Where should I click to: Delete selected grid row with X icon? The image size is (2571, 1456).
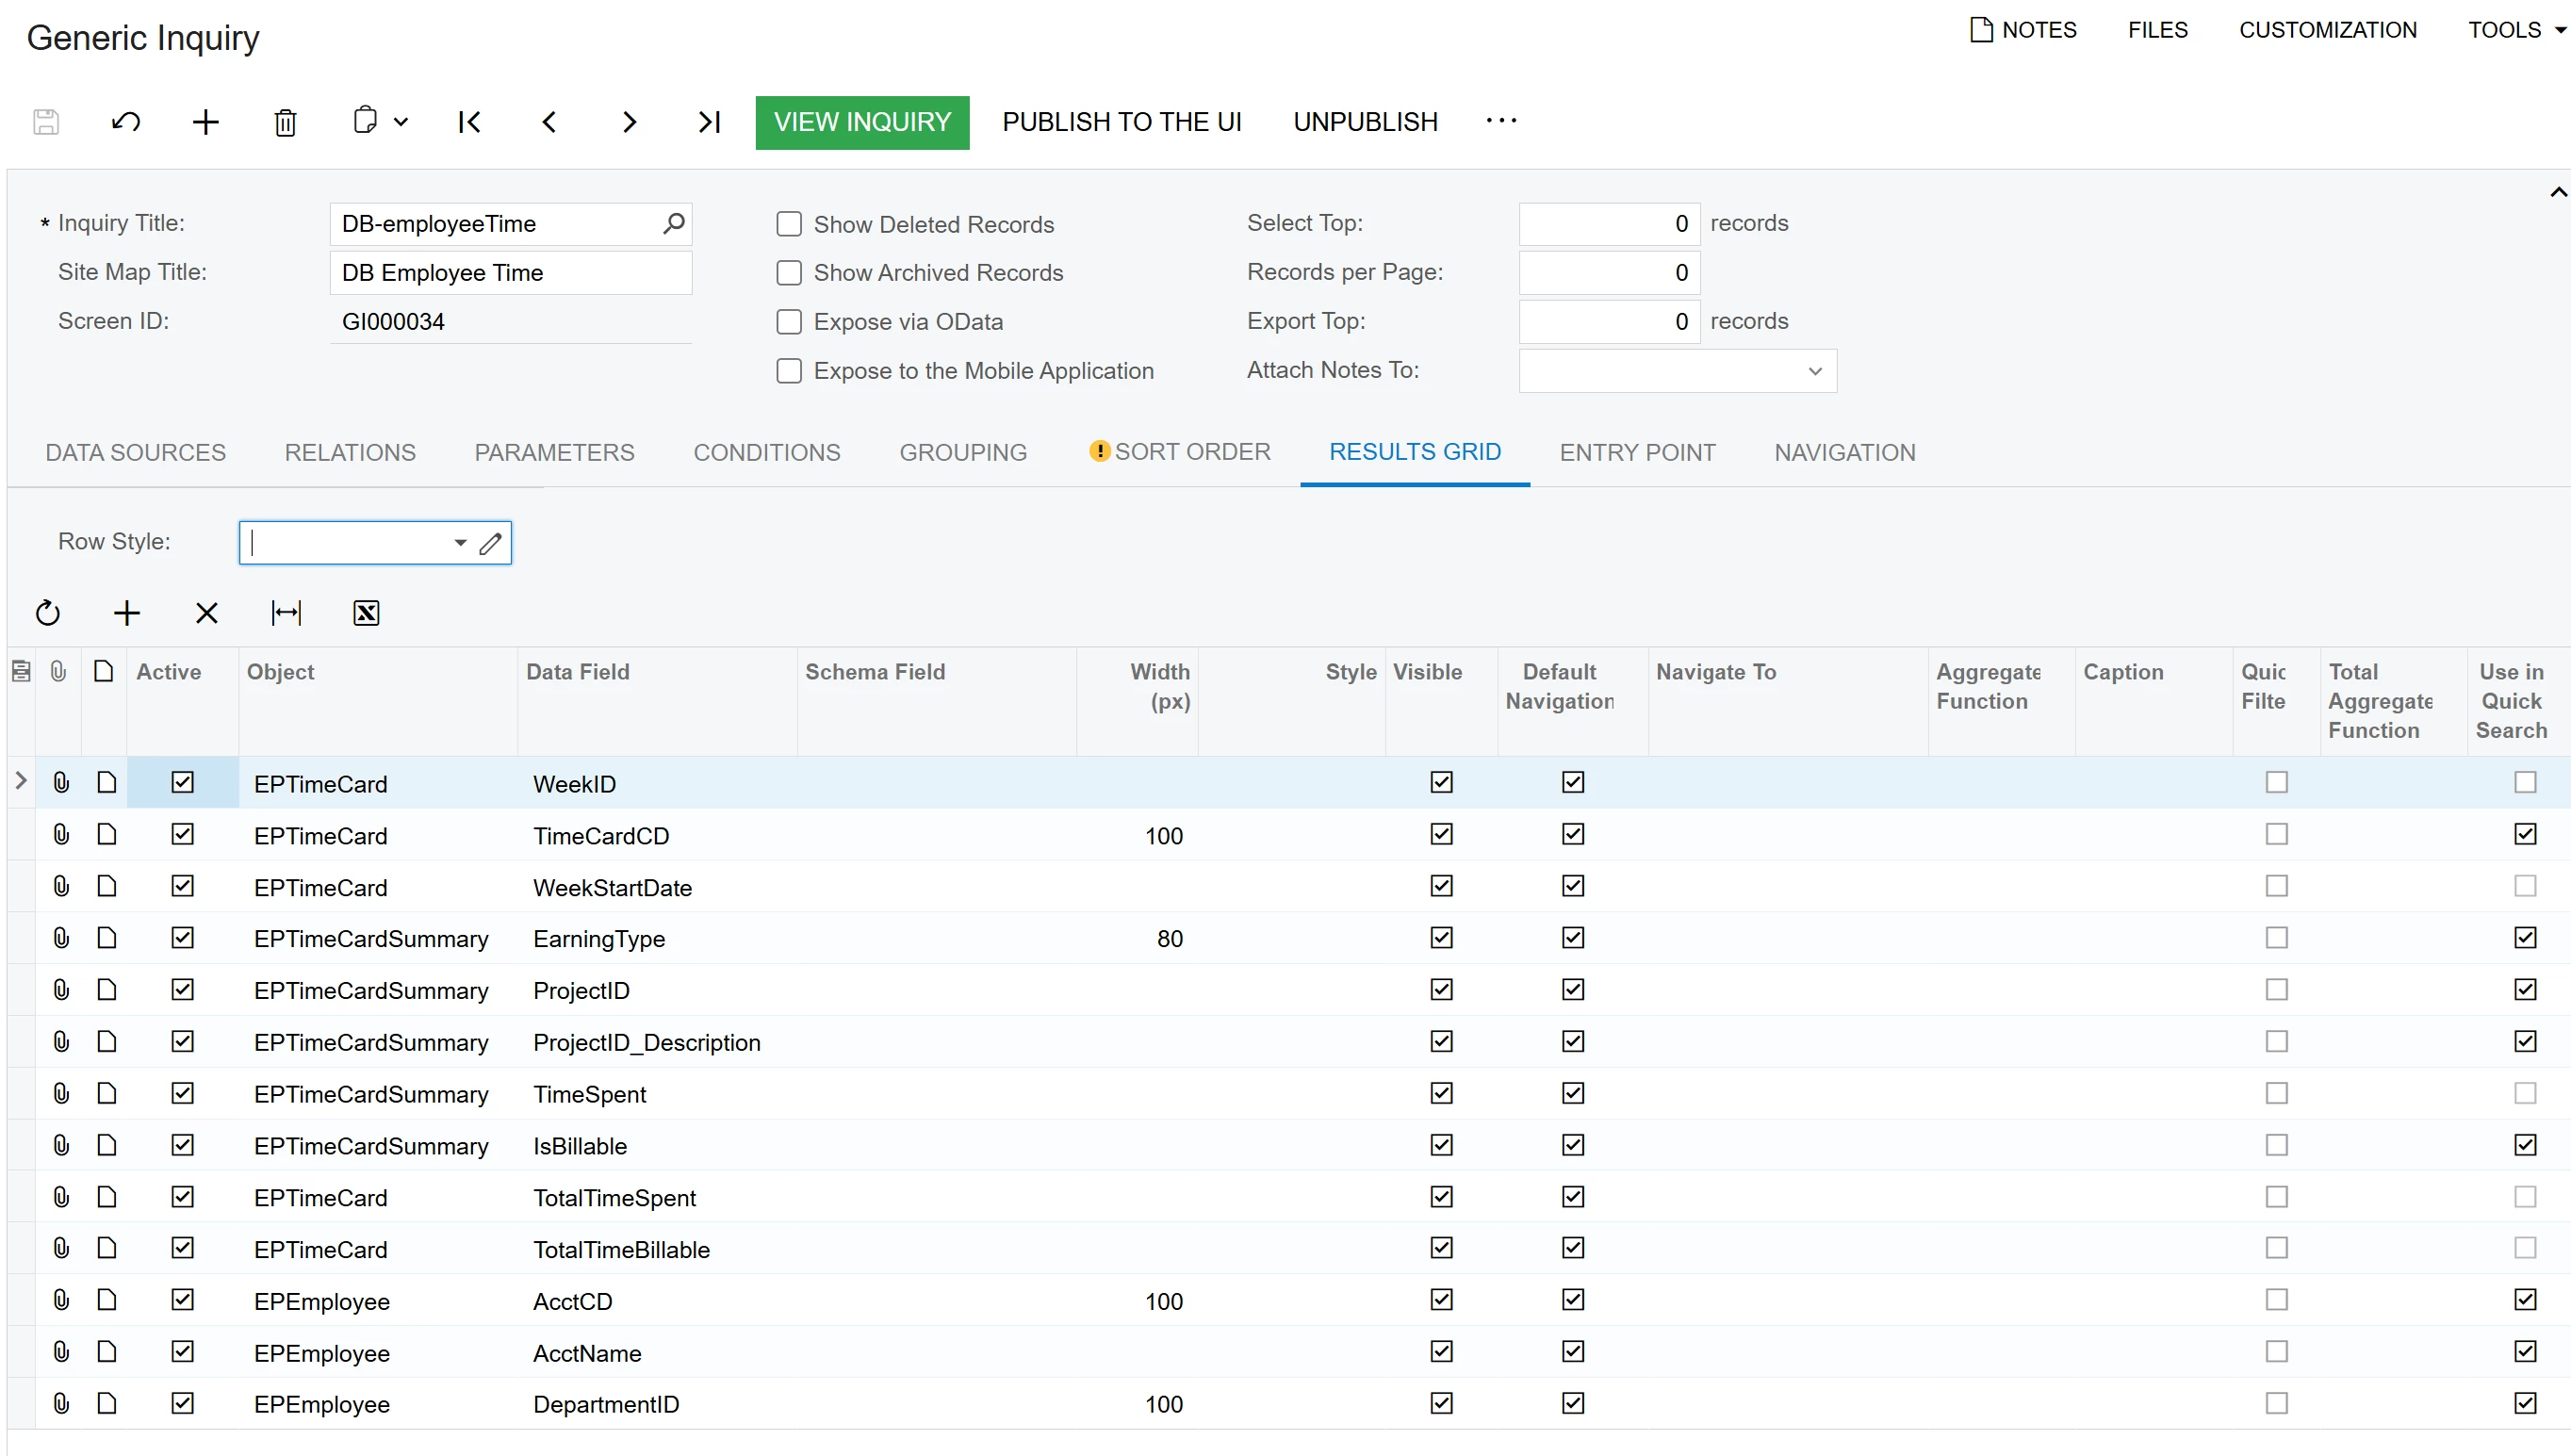point(206,613)
